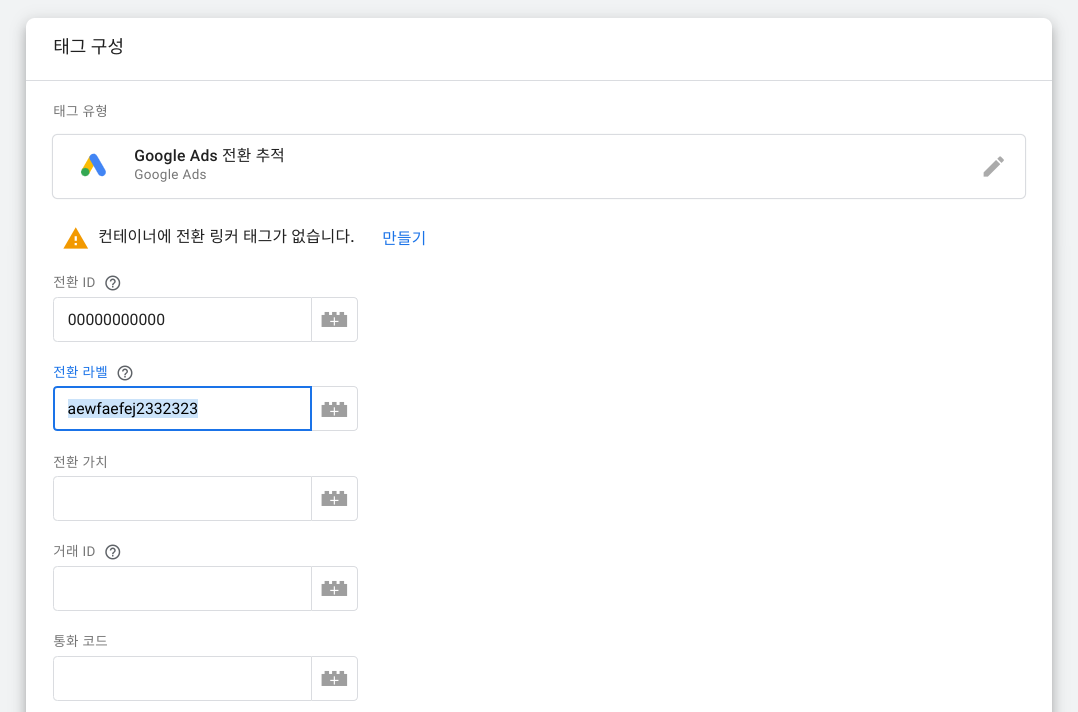This screenshot has width=1078, height=712.
Task: Click the 전환 라벨 input with aewfaefej2332323
Action: 183,409
